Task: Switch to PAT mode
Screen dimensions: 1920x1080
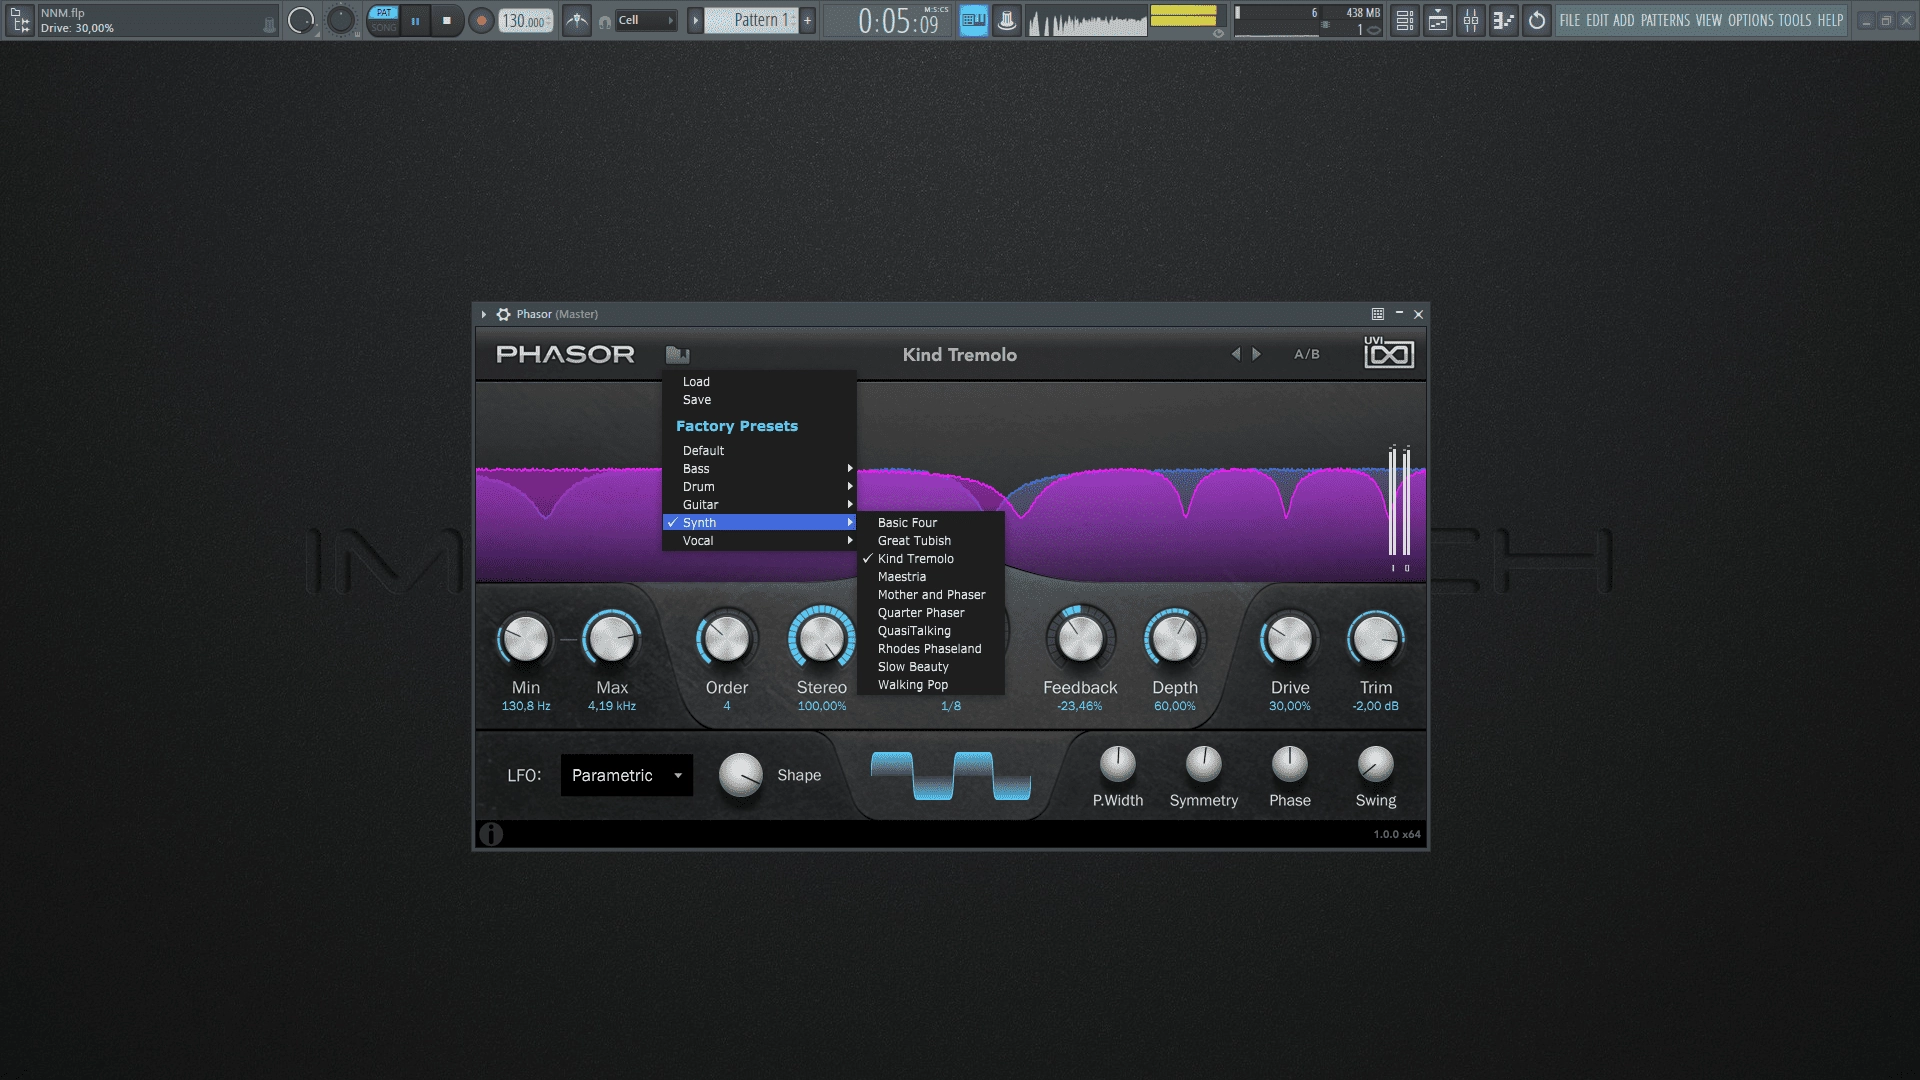Action: point(383,13)
